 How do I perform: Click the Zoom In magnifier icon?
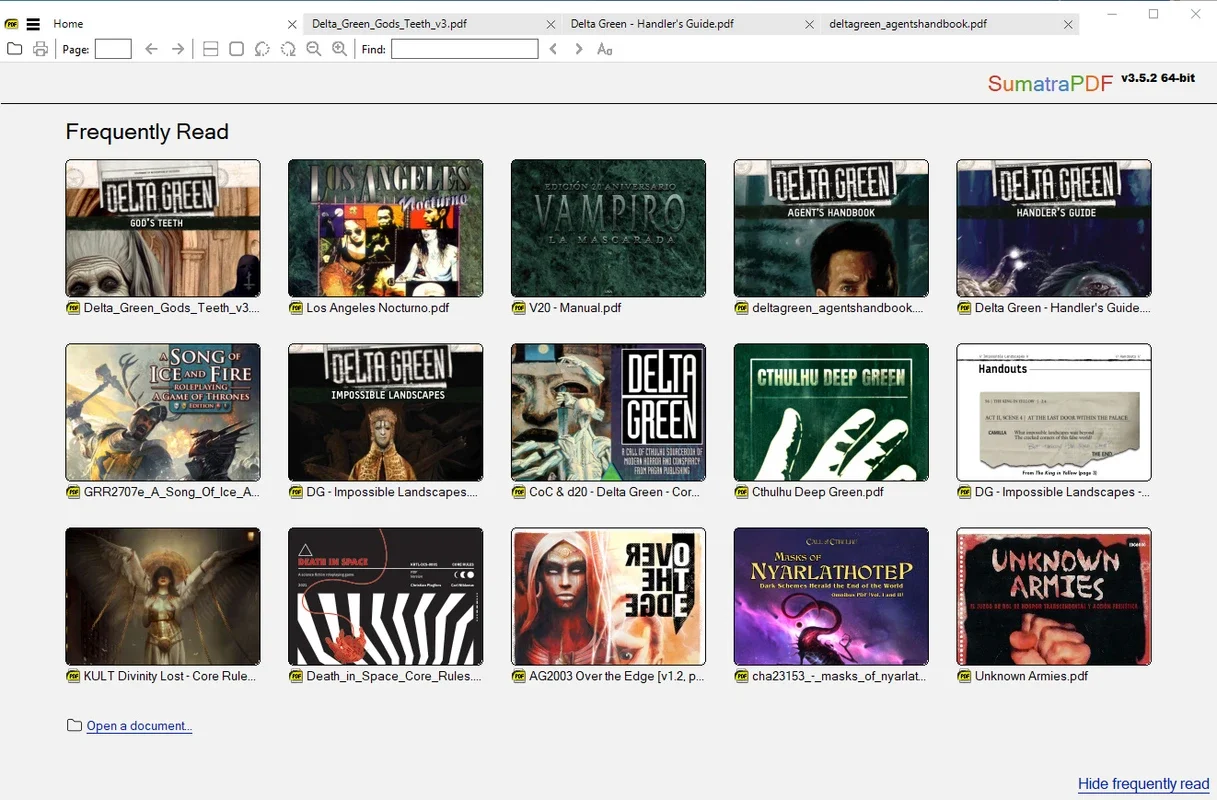[340, 49]
